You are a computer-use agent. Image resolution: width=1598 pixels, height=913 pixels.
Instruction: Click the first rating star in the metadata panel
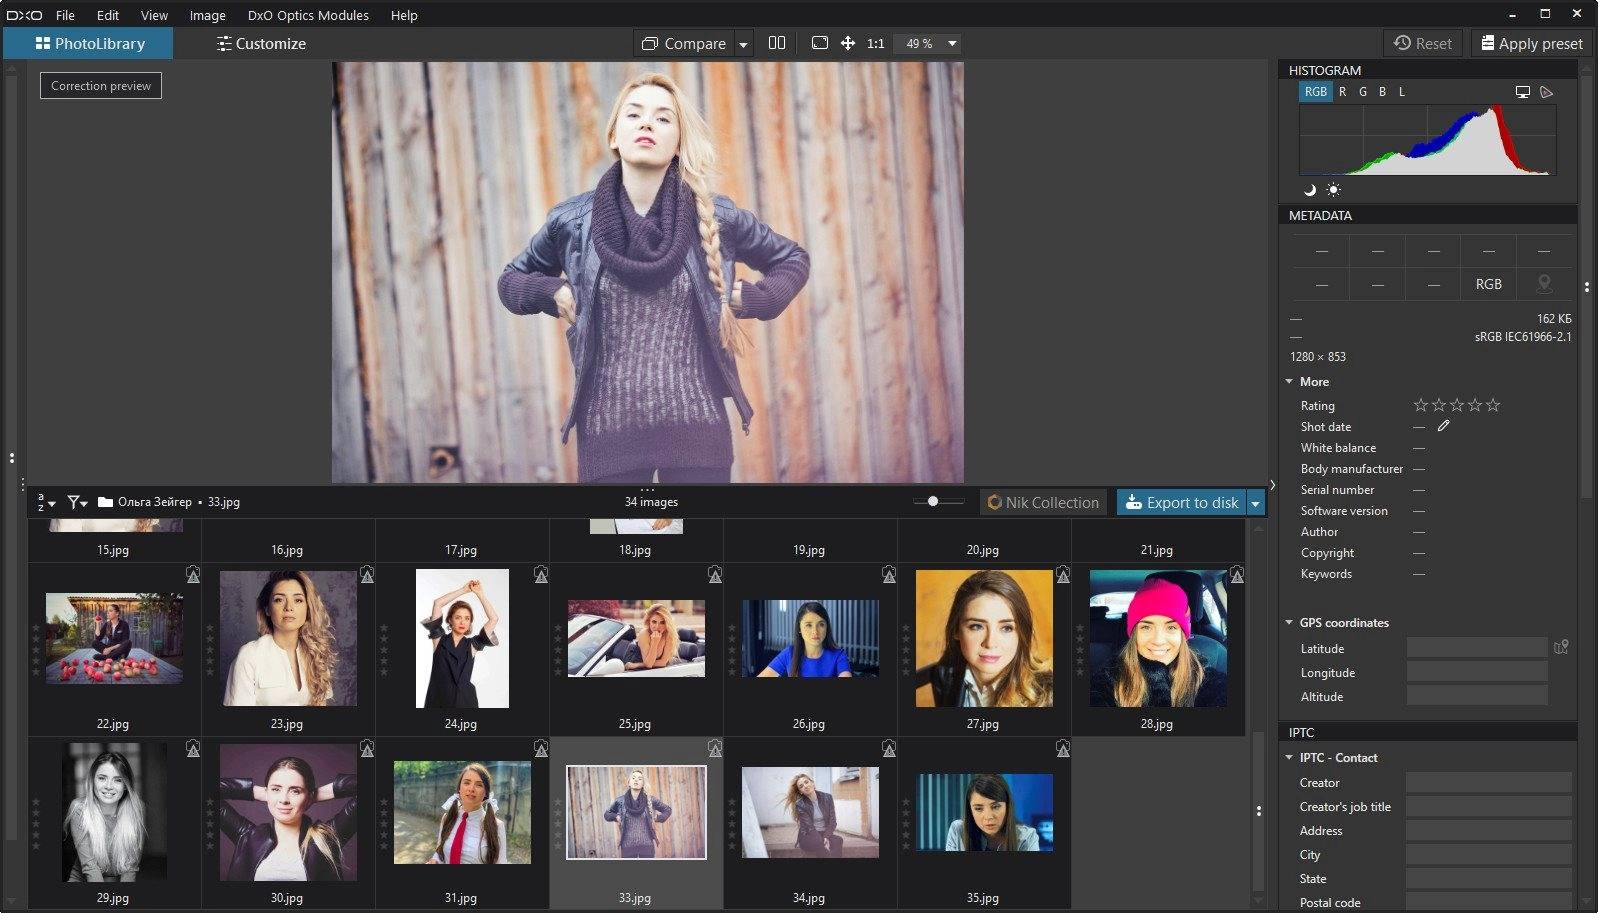(x=1421, y=405)
